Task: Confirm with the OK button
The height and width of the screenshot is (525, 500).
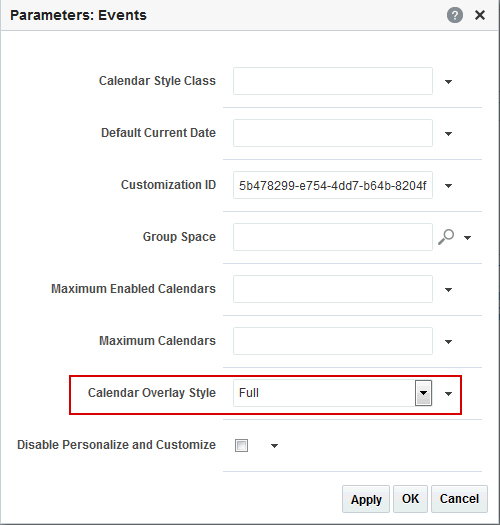Action: [410, 499]
